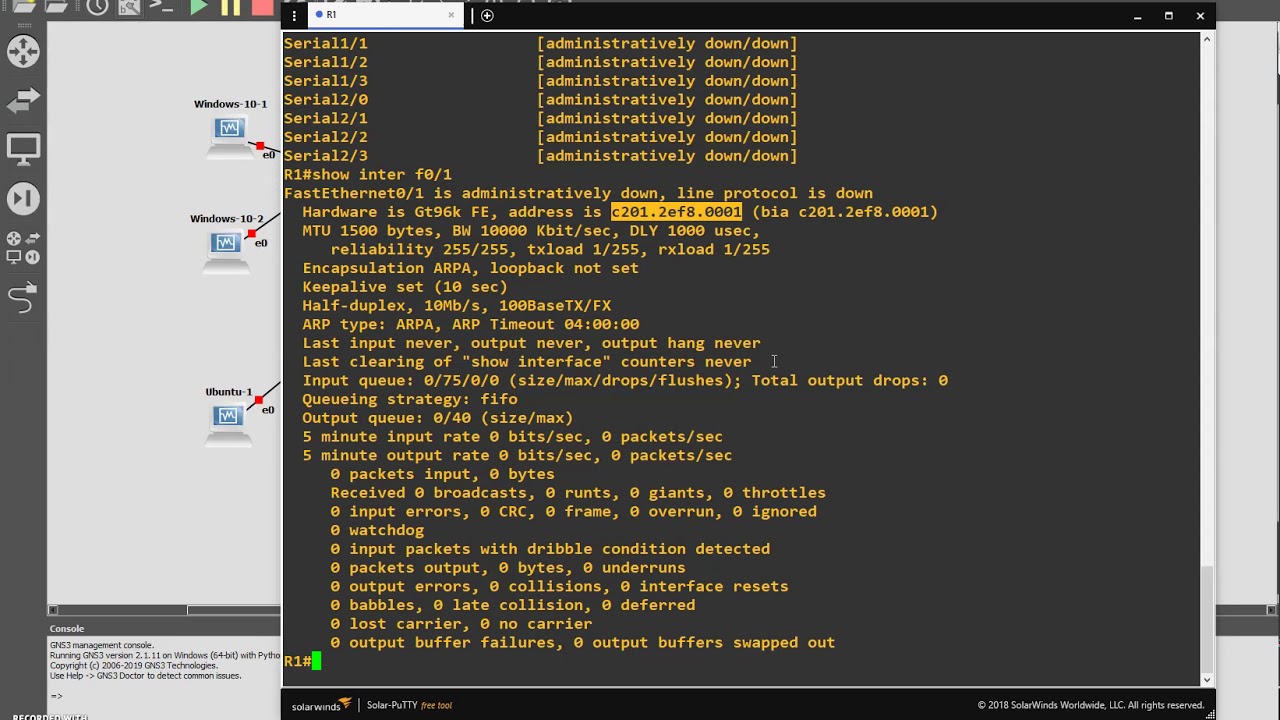The height and width of the screenshot is (720, 1280).
Task: Click the open project folder icon
Action: click(x=54, y=7)
